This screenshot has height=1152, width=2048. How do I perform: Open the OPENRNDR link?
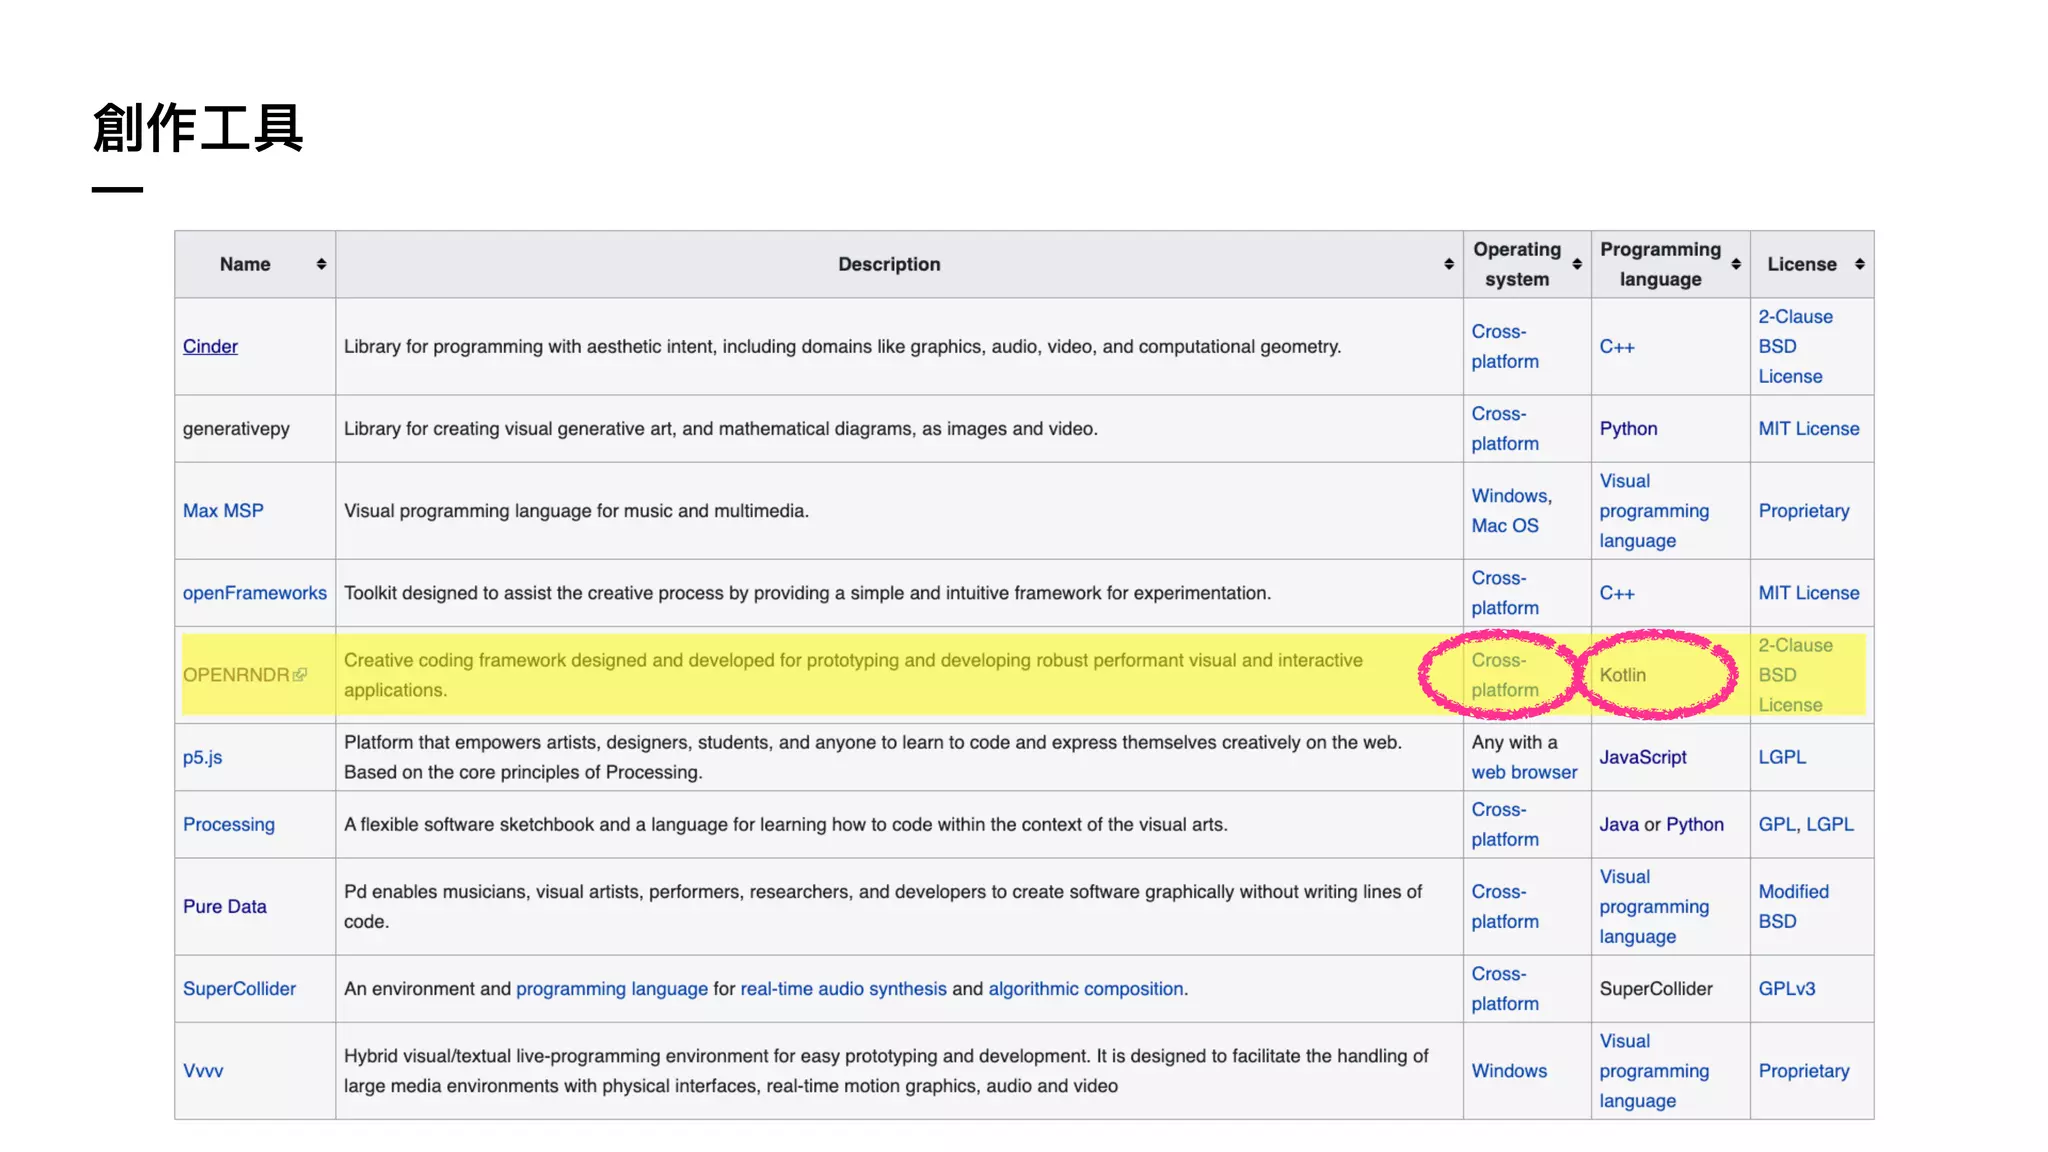[x=236, y=675]
